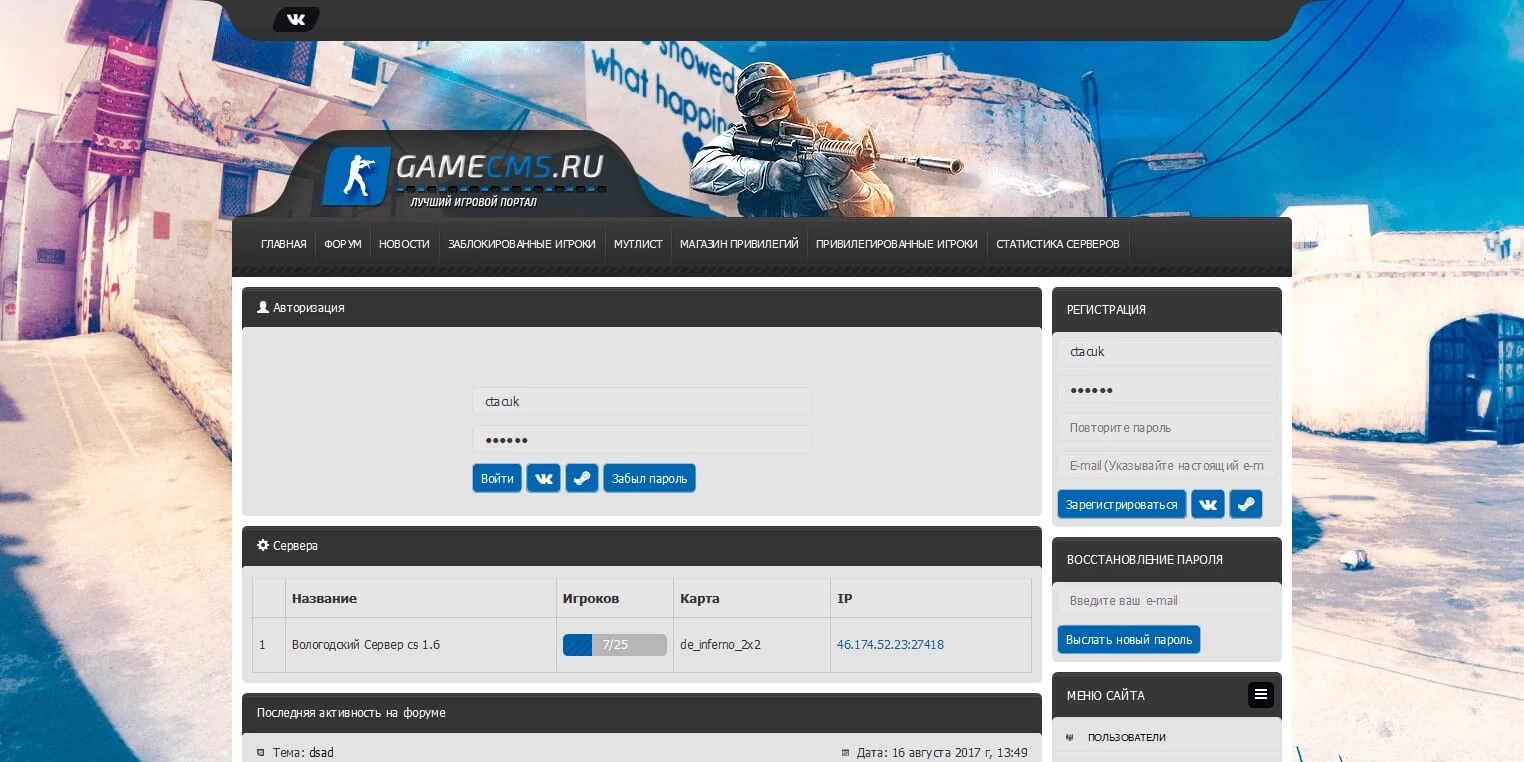The width and height of the screenshot is (1524, 762).
Task: Click the Название column header
Action: pos(324,598)
